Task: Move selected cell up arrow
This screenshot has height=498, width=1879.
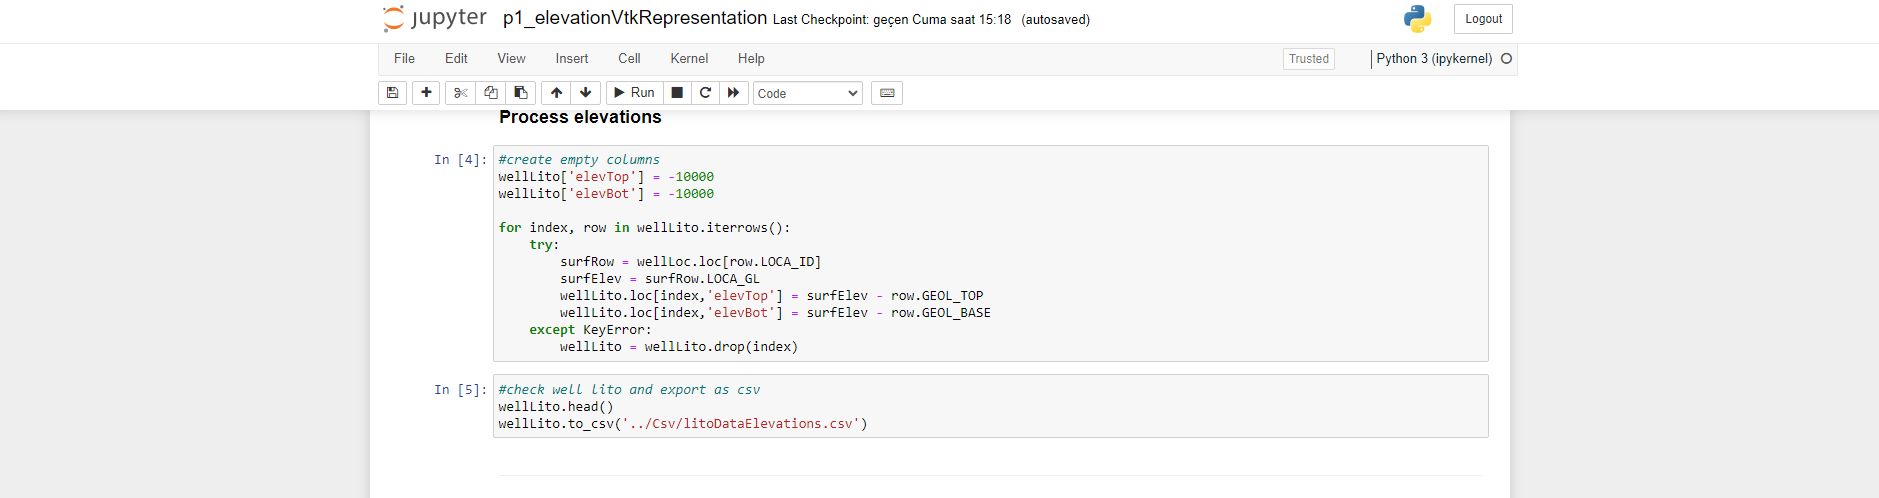Action: tap(556, 93)
